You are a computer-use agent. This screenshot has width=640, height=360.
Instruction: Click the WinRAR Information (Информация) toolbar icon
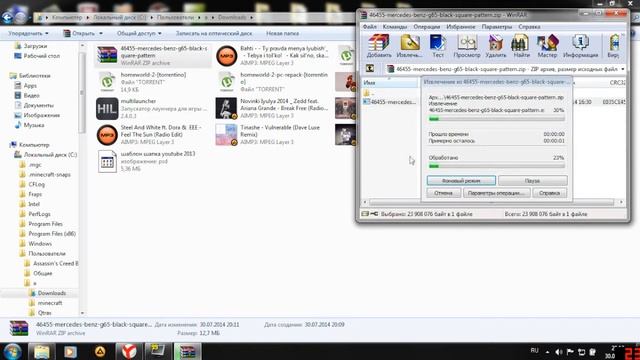click(580, 46)
